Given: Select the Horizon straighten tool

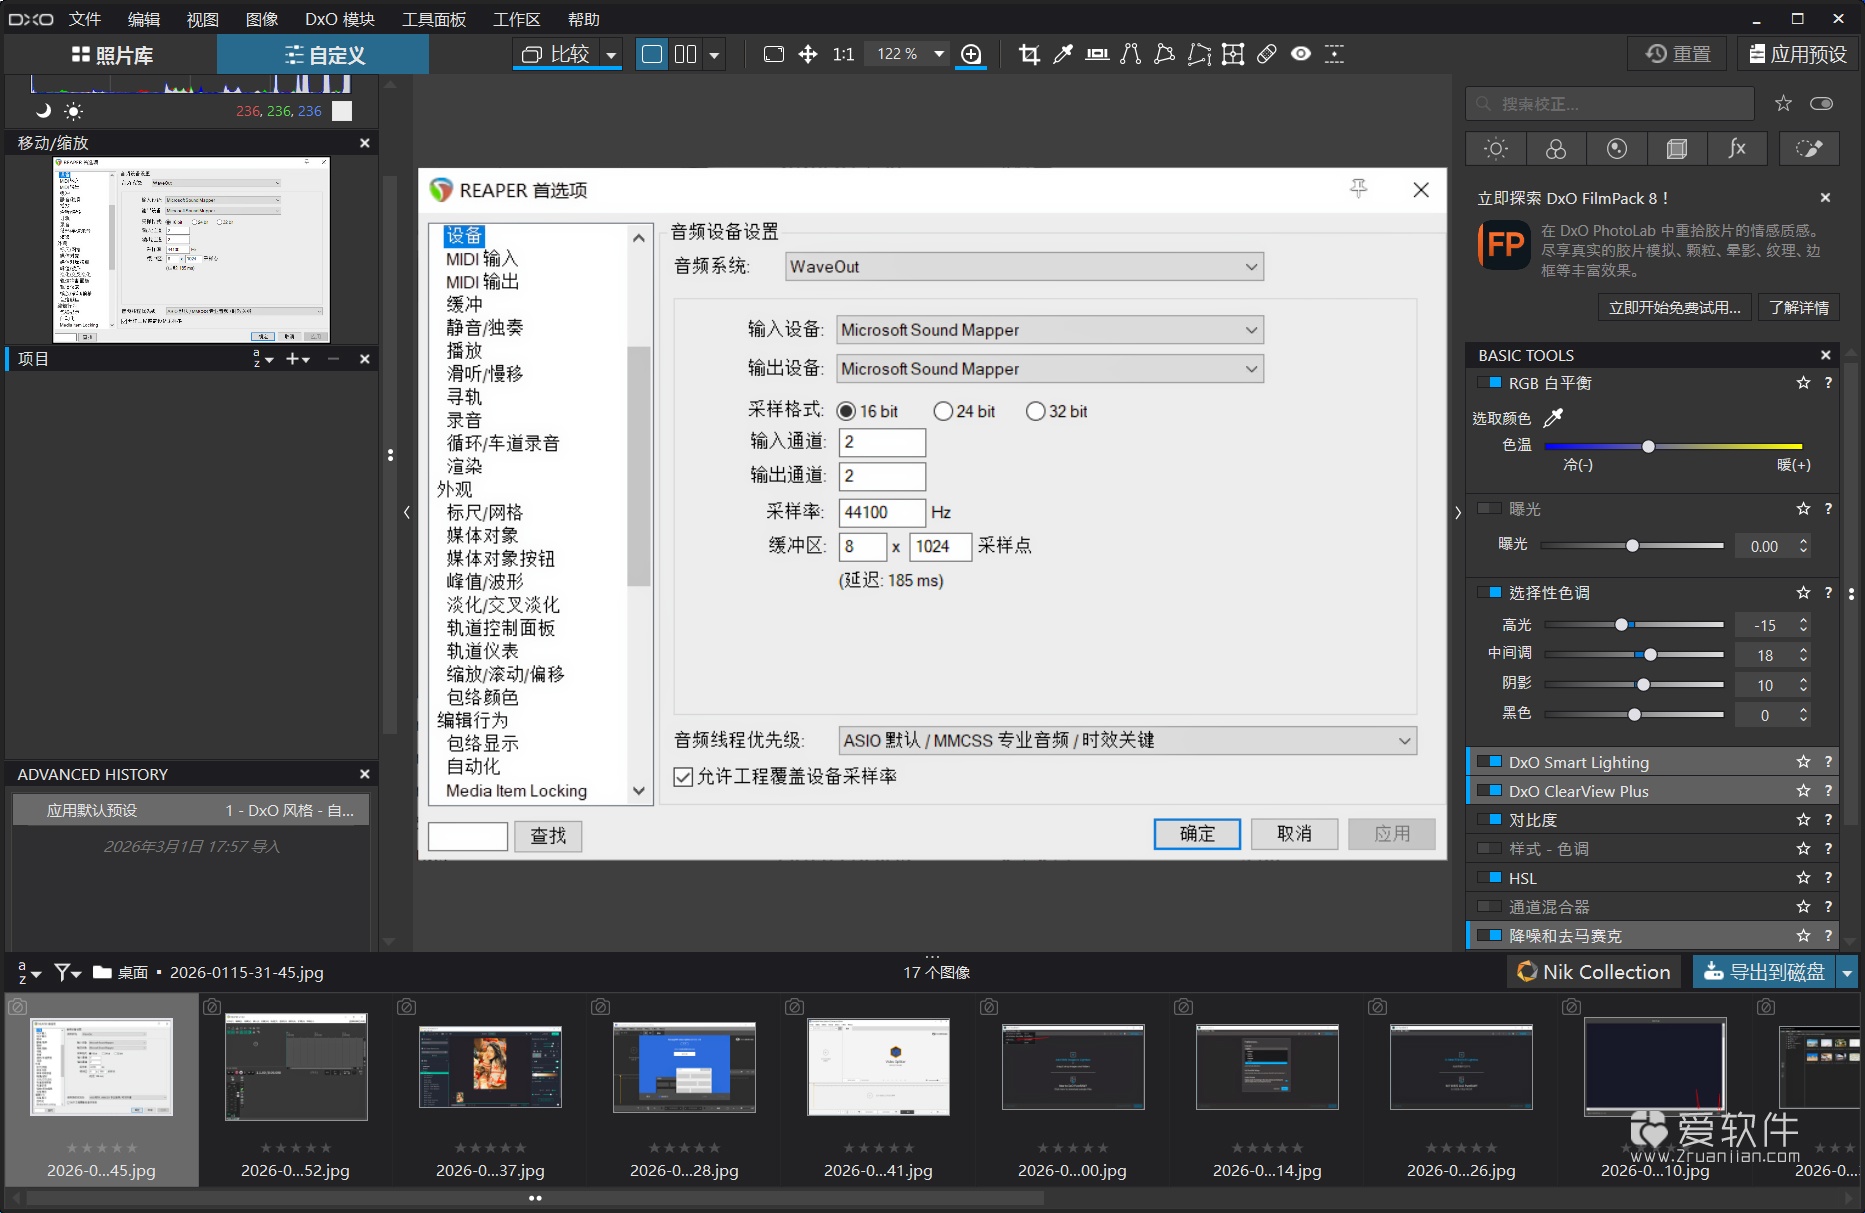Looking at the screenshot, I should 1097,55.
